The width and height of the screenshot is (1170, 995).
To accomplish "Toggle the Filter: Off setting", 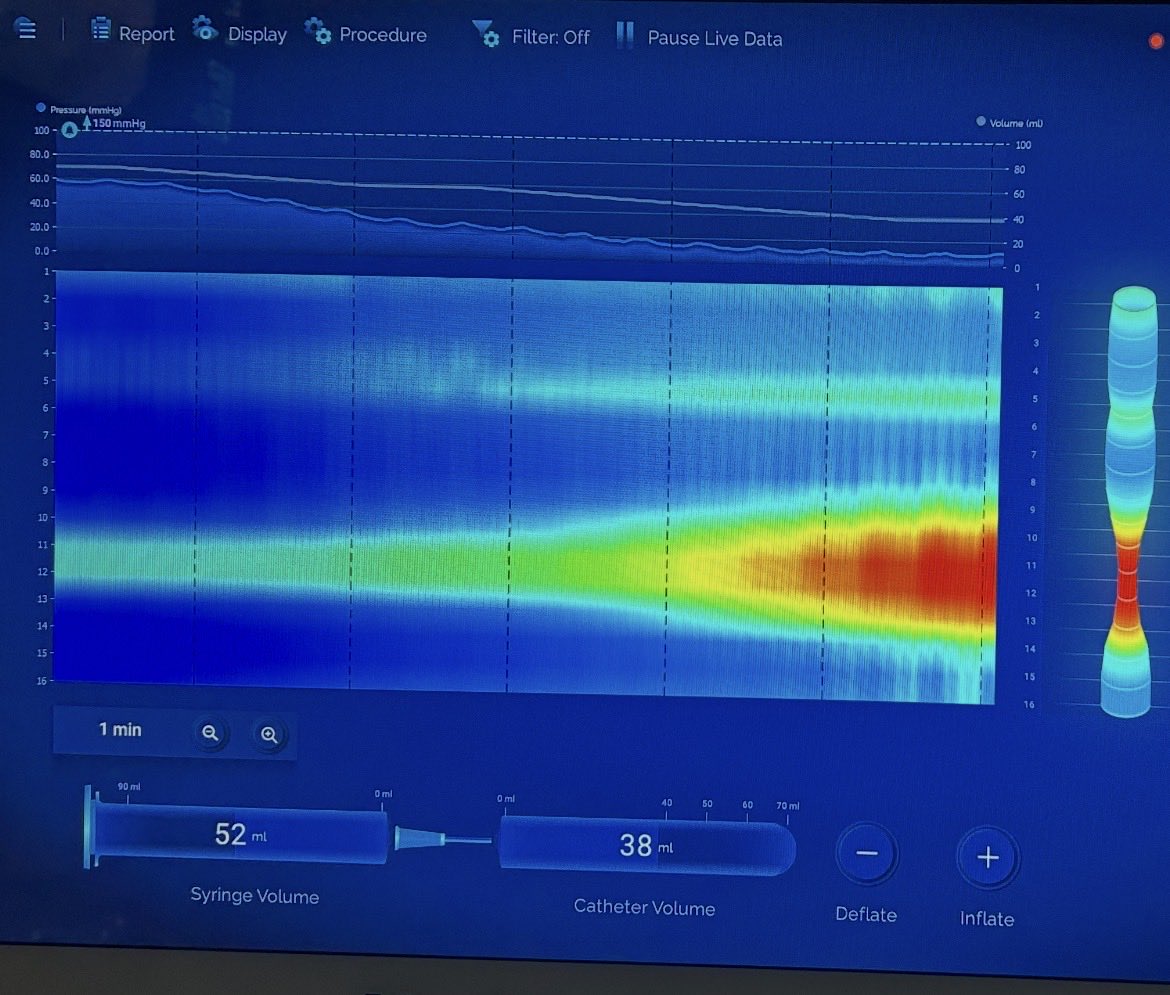I will pyautogui.click(x=531, y=36).
